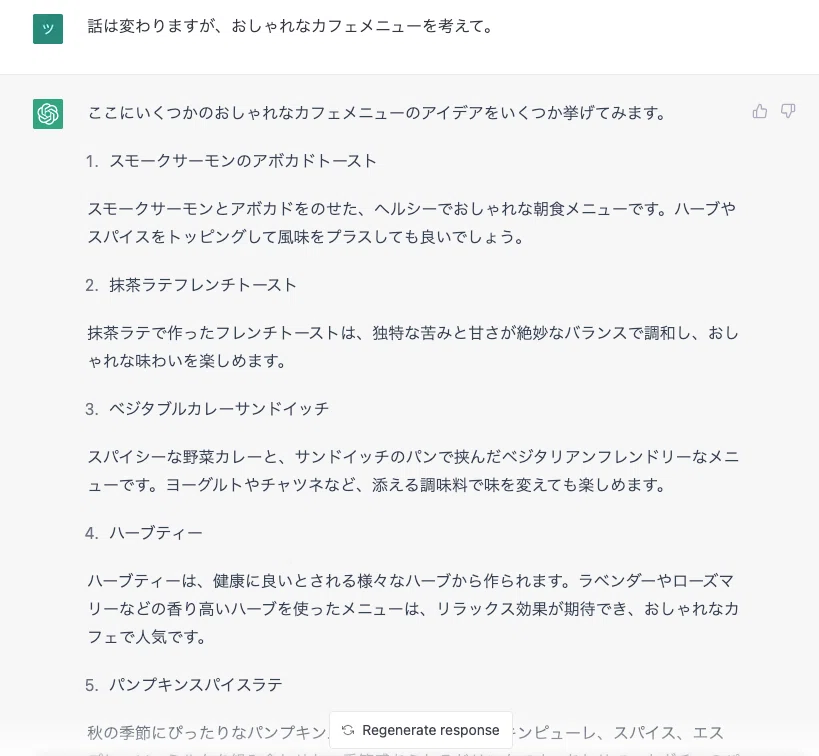Image resolution: width=819 pixels, height=756 pixels.
Task: Click the intro sentence ここにいくつかのおしゃれな
Action: pos(377,113)
